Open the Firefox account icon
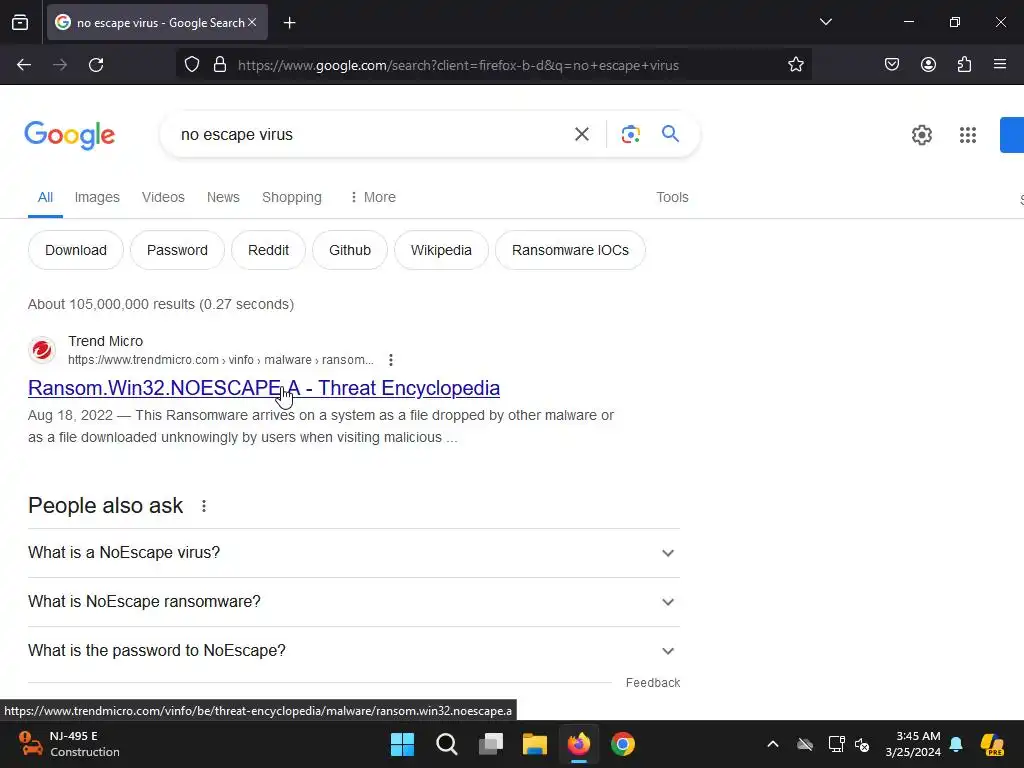This screenshot has height=768, width=1024. coord(928,65)
